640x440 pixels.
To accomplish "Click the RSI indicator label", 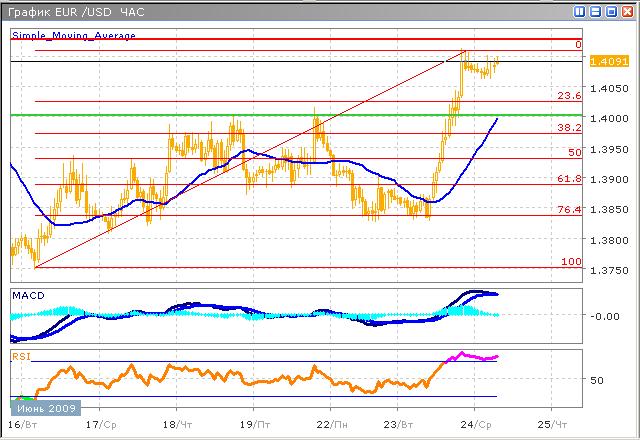I will pyautogui.click(x=21, y=355).
